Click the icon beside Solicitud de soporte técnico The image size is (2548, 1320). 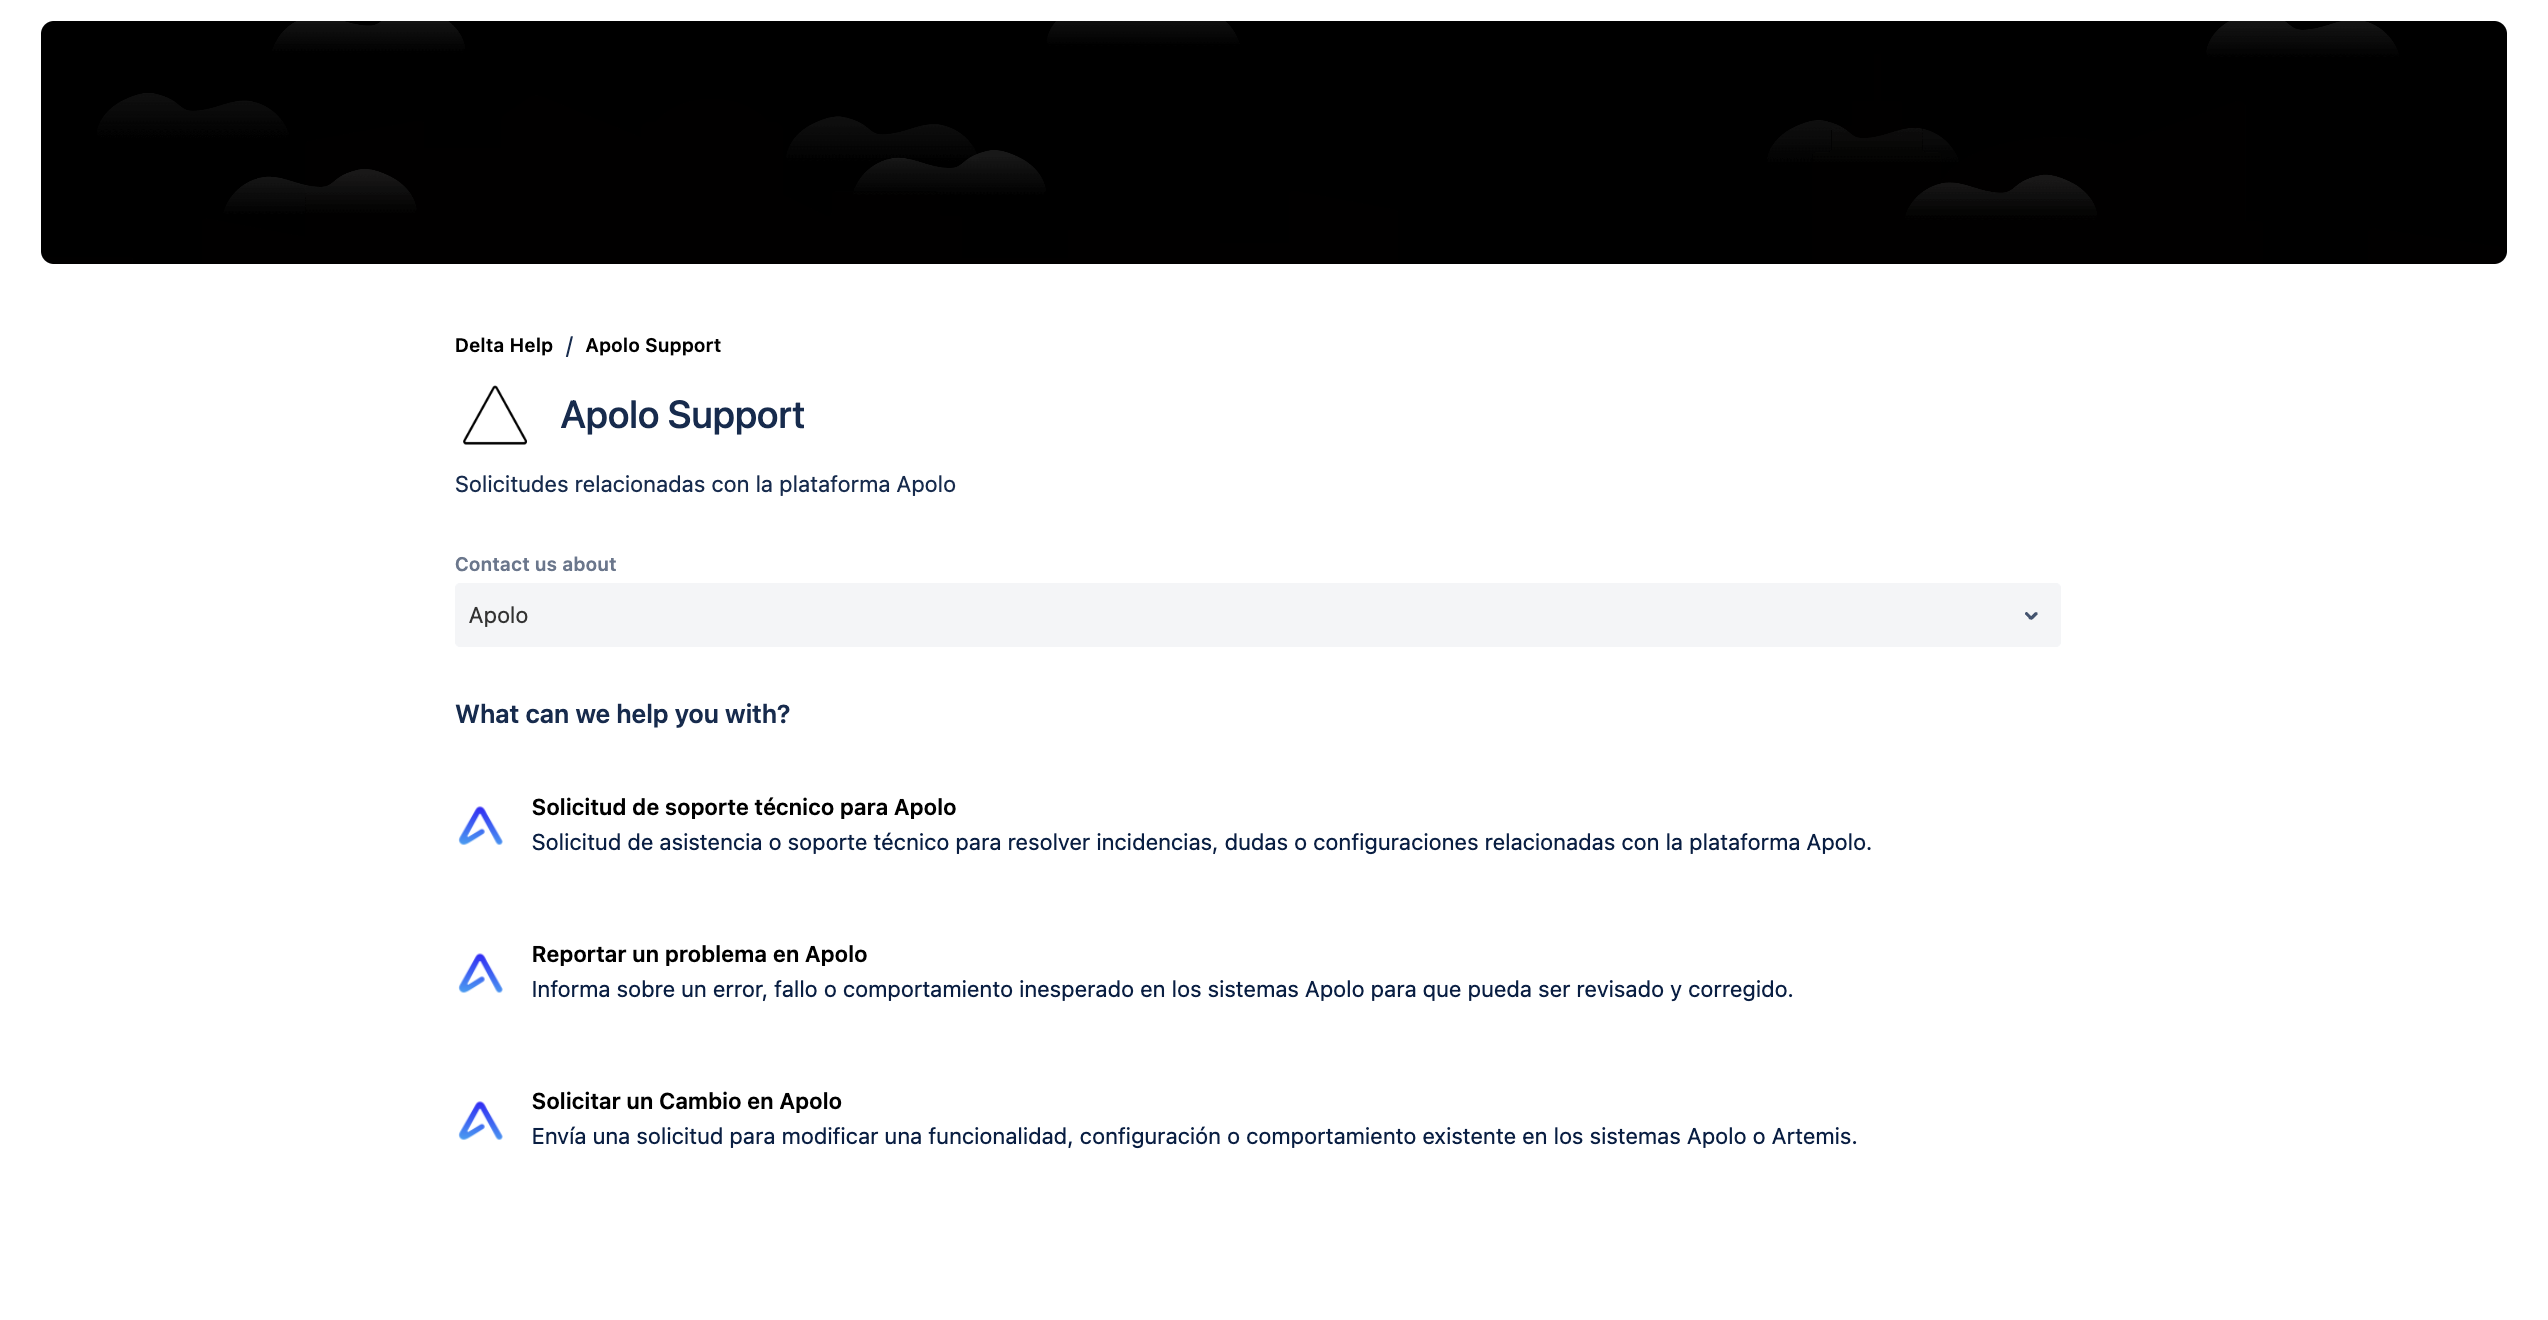(481, 825)
